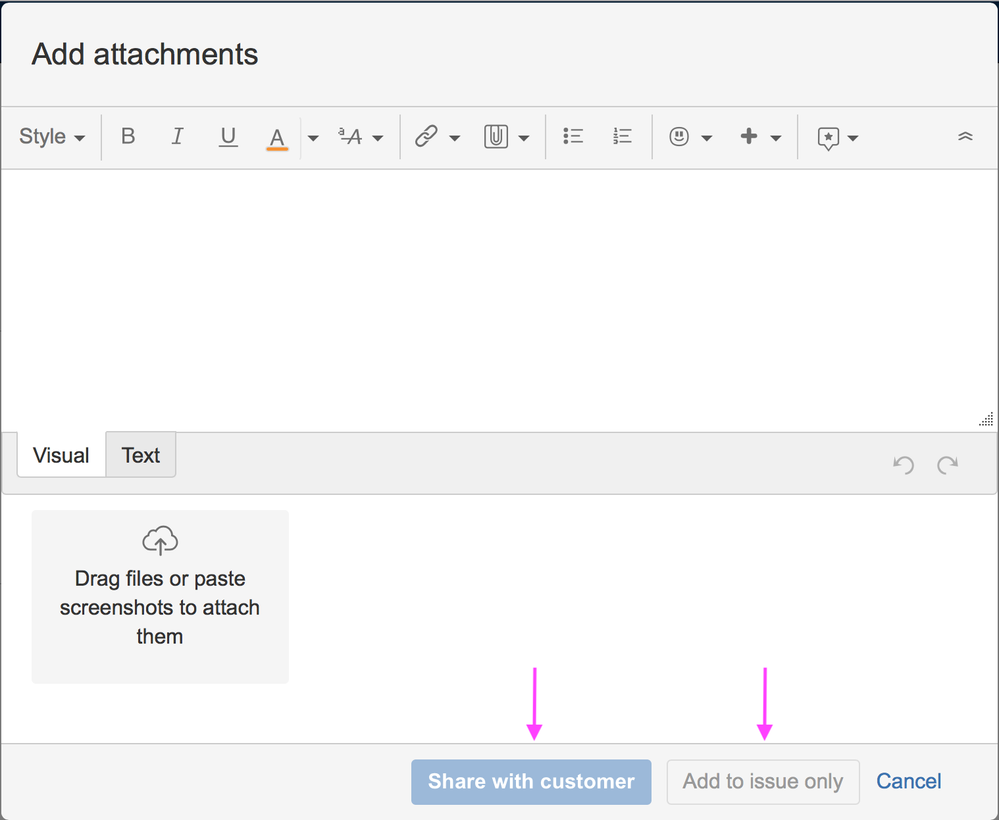Open the text color dropdown arrow
This screenshot has height=820, width=999.
(313, 137)
